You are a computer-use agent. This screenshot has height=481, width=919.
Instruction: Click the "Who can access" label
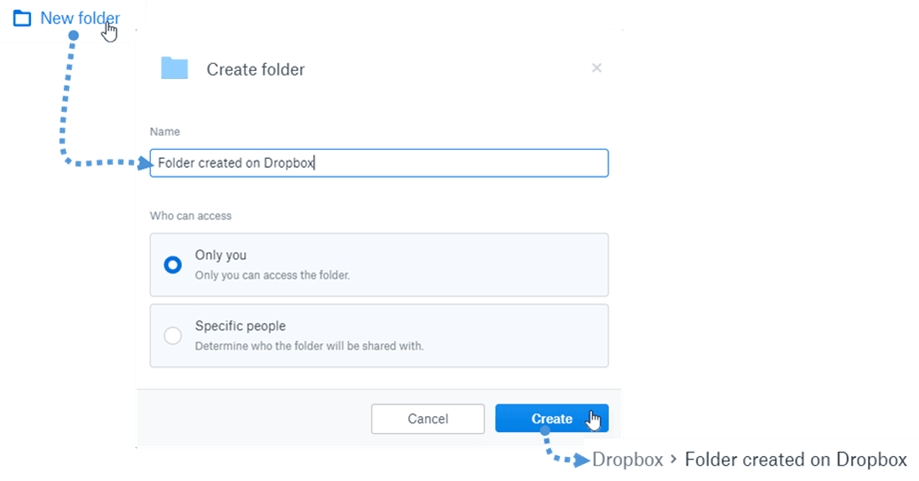(190, 215)
